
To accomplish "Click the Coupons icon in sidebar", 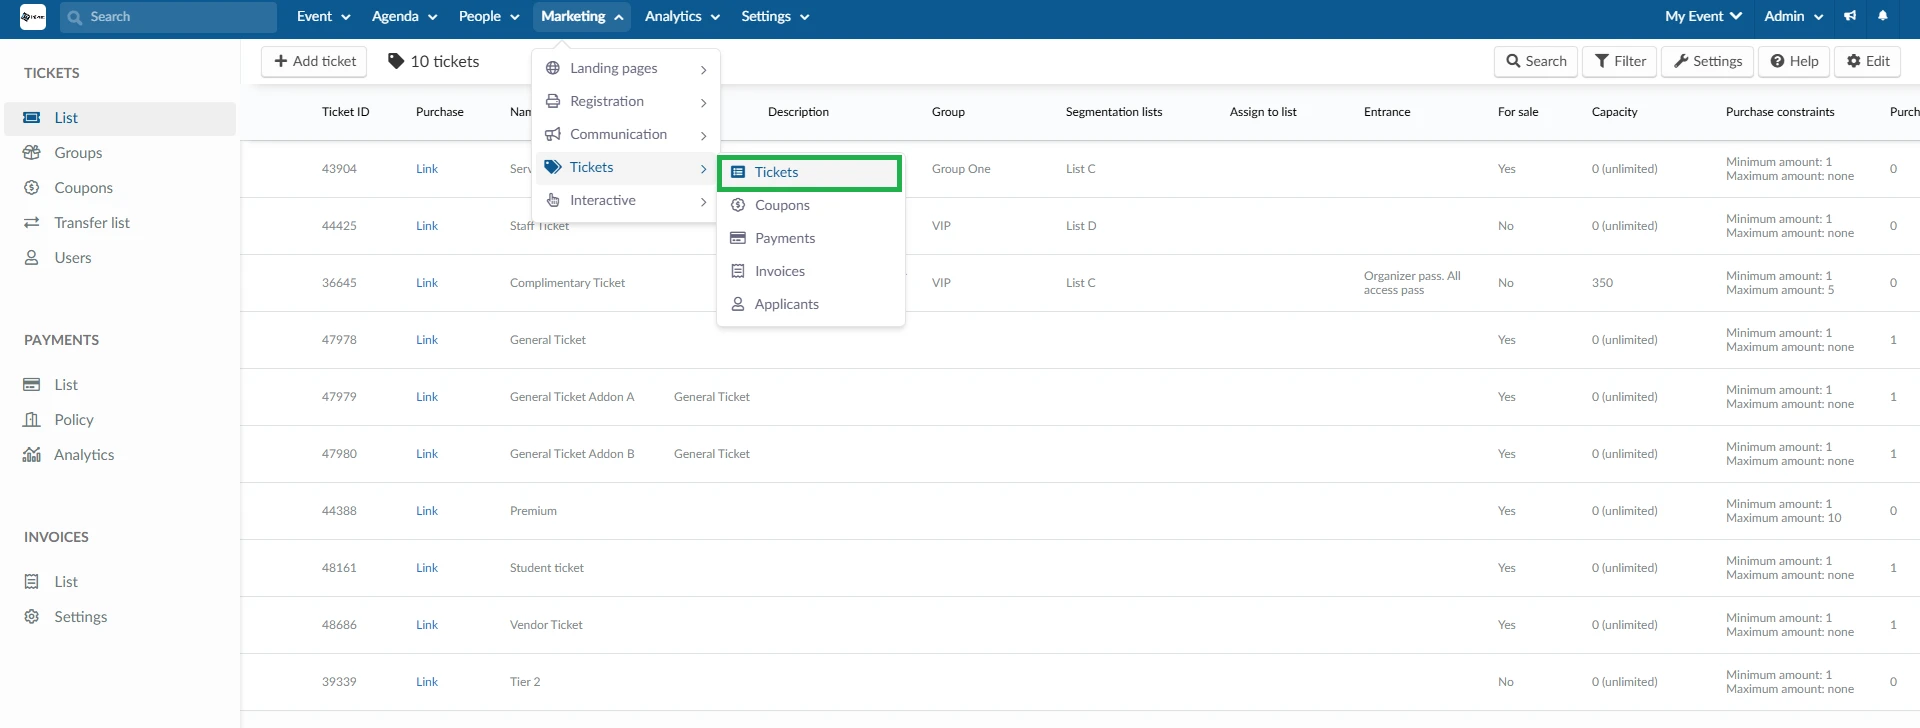I will tap(32, 187).
